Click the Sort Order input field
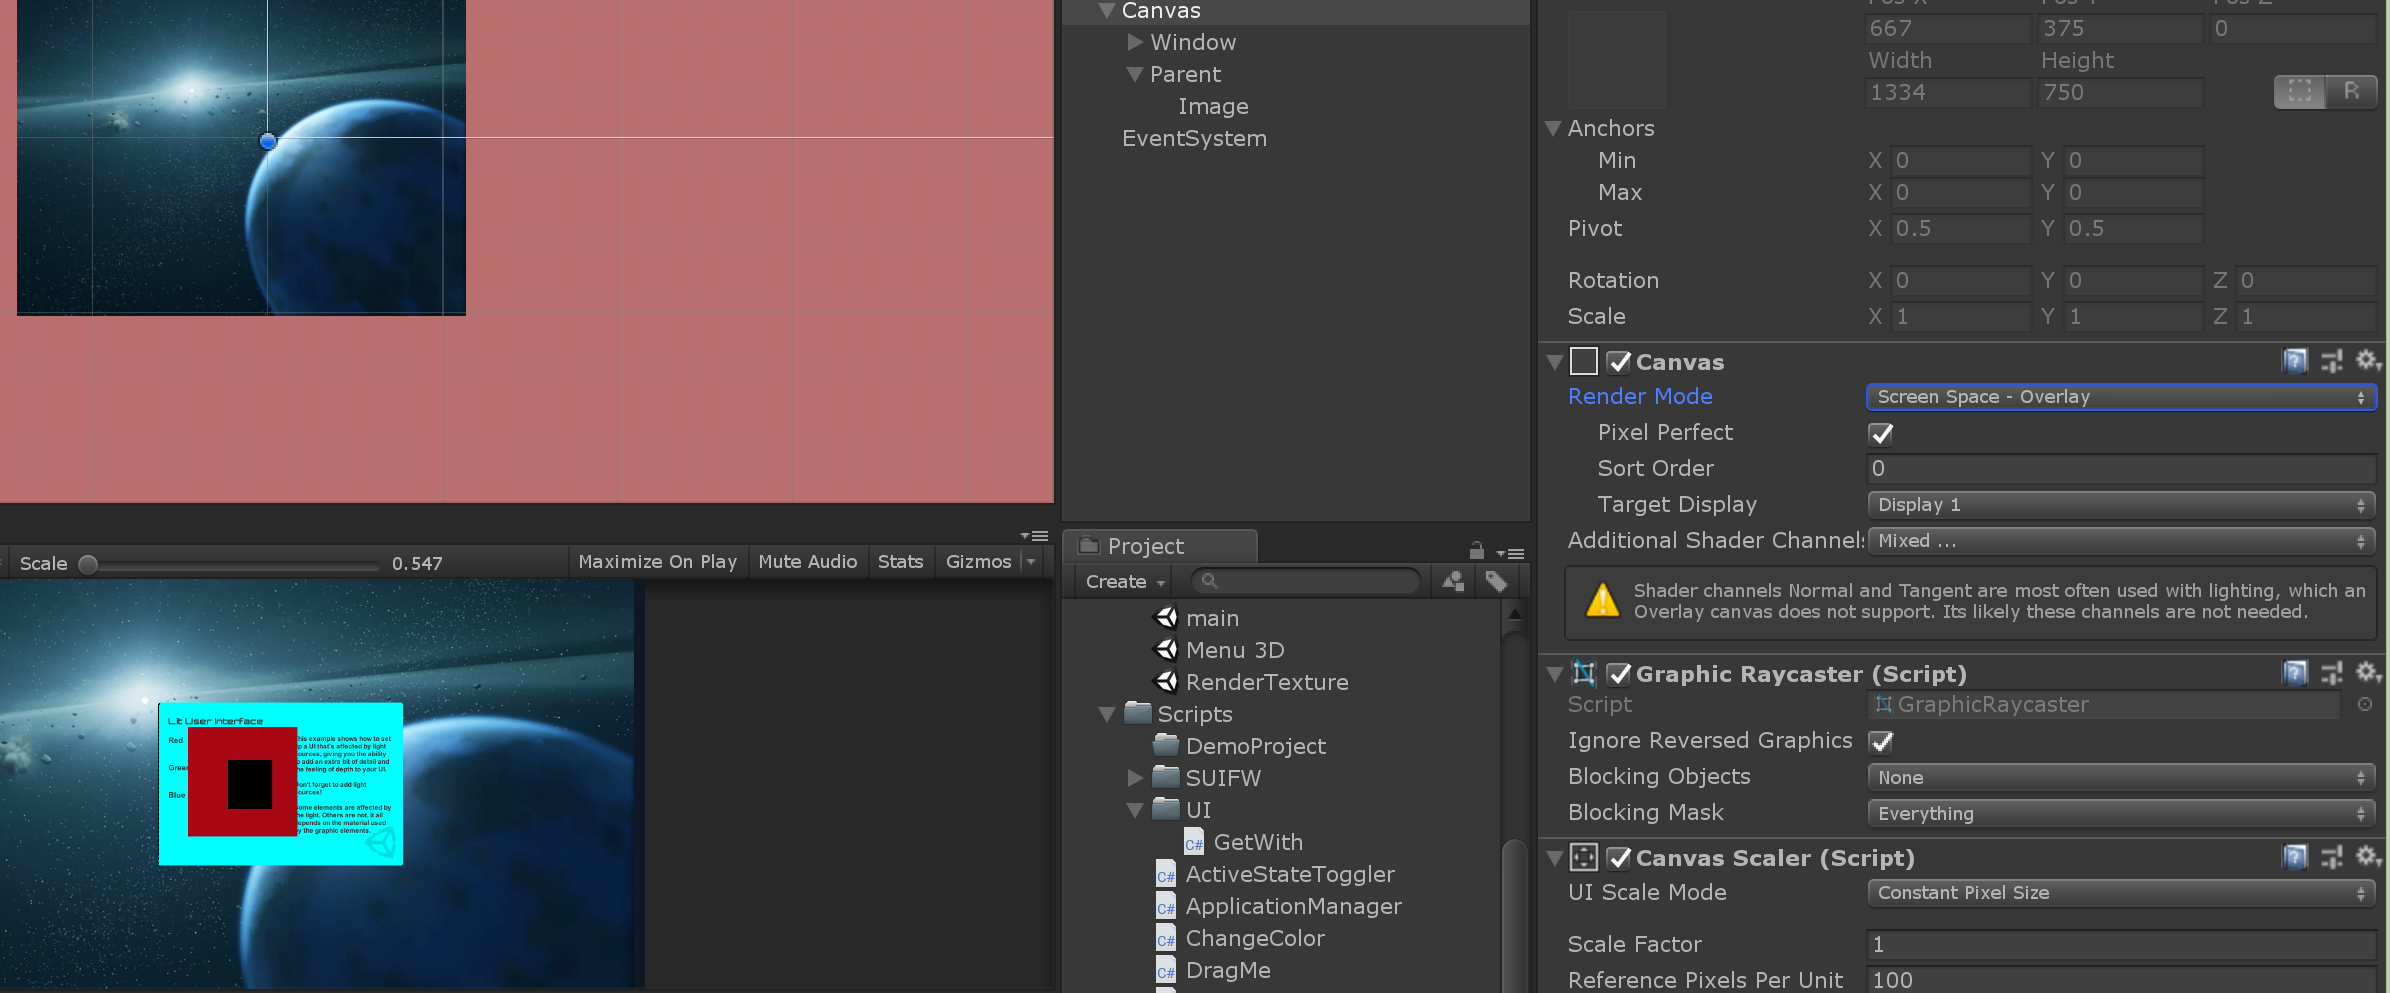The width and height of the screenshot is (2390, 993). click(x=2121, y=469)
